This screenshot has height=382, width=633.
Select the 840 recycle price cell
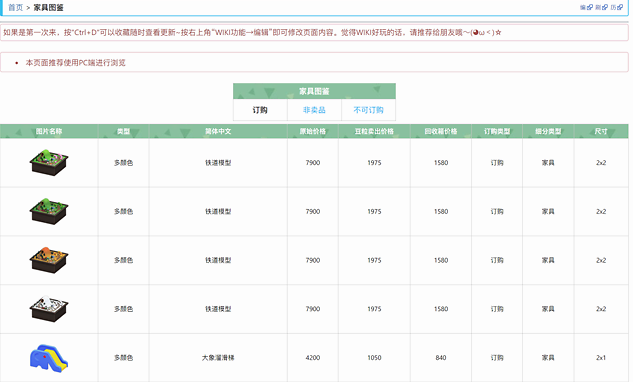pyautogui.click(x=441, y=358)
